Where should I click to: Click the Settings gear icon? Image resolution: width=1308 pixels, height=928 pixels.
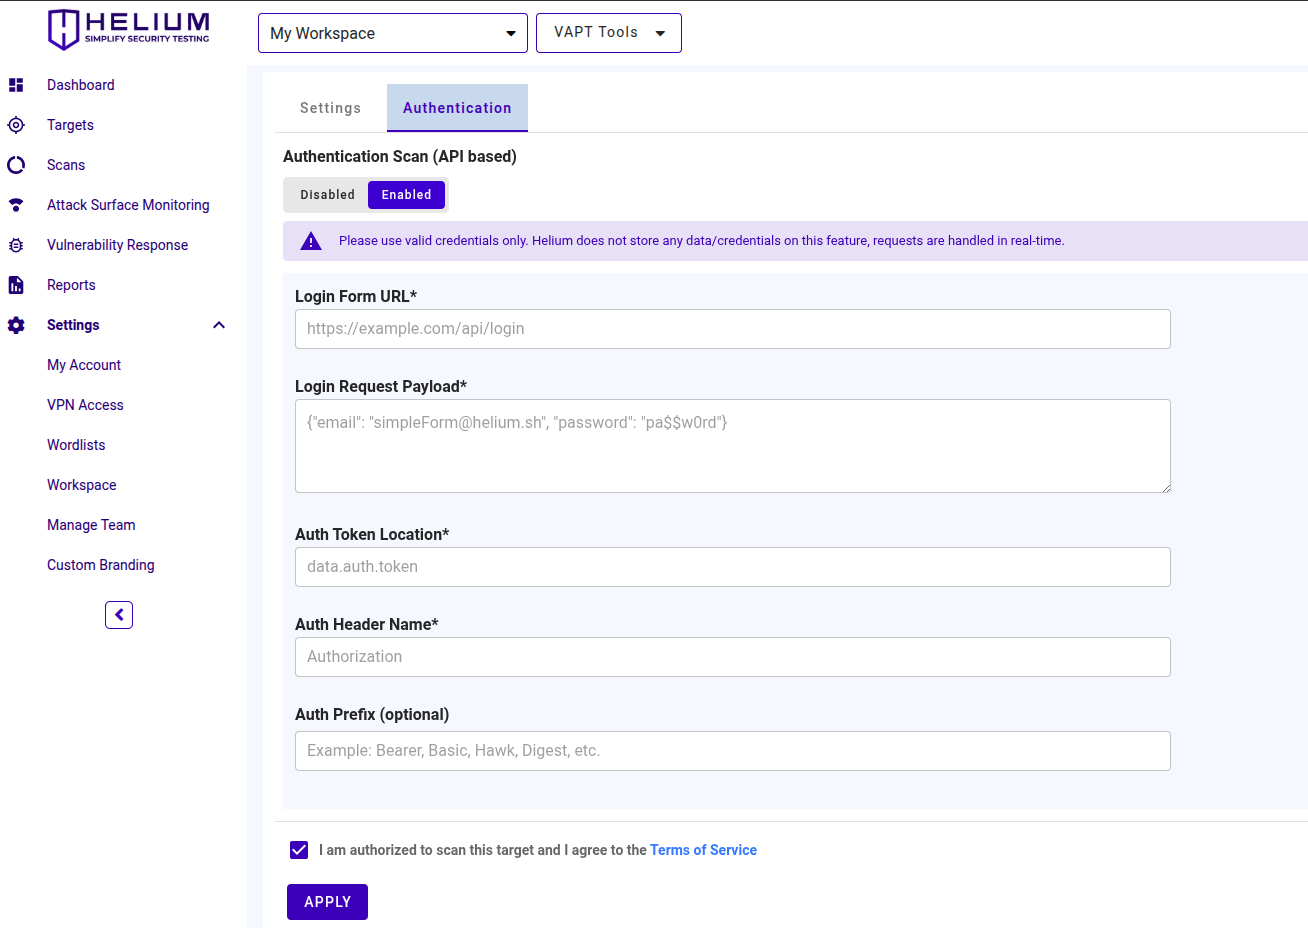16,325
